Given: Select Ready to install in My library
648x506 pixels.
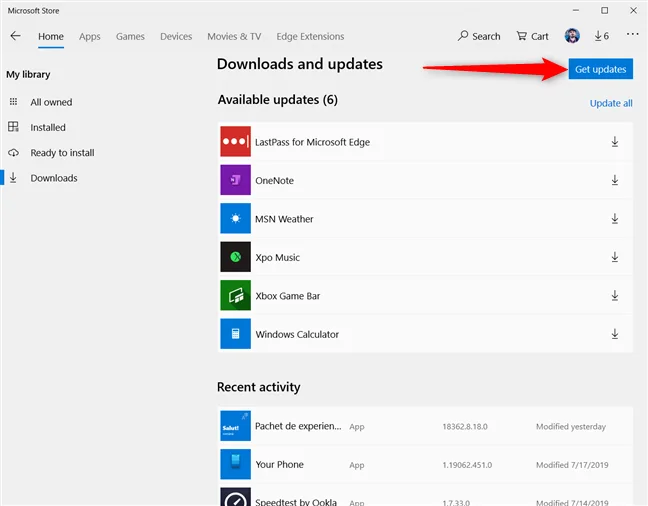Looking at the screenshot, I should pyautogui.click(x=62, y=153).
